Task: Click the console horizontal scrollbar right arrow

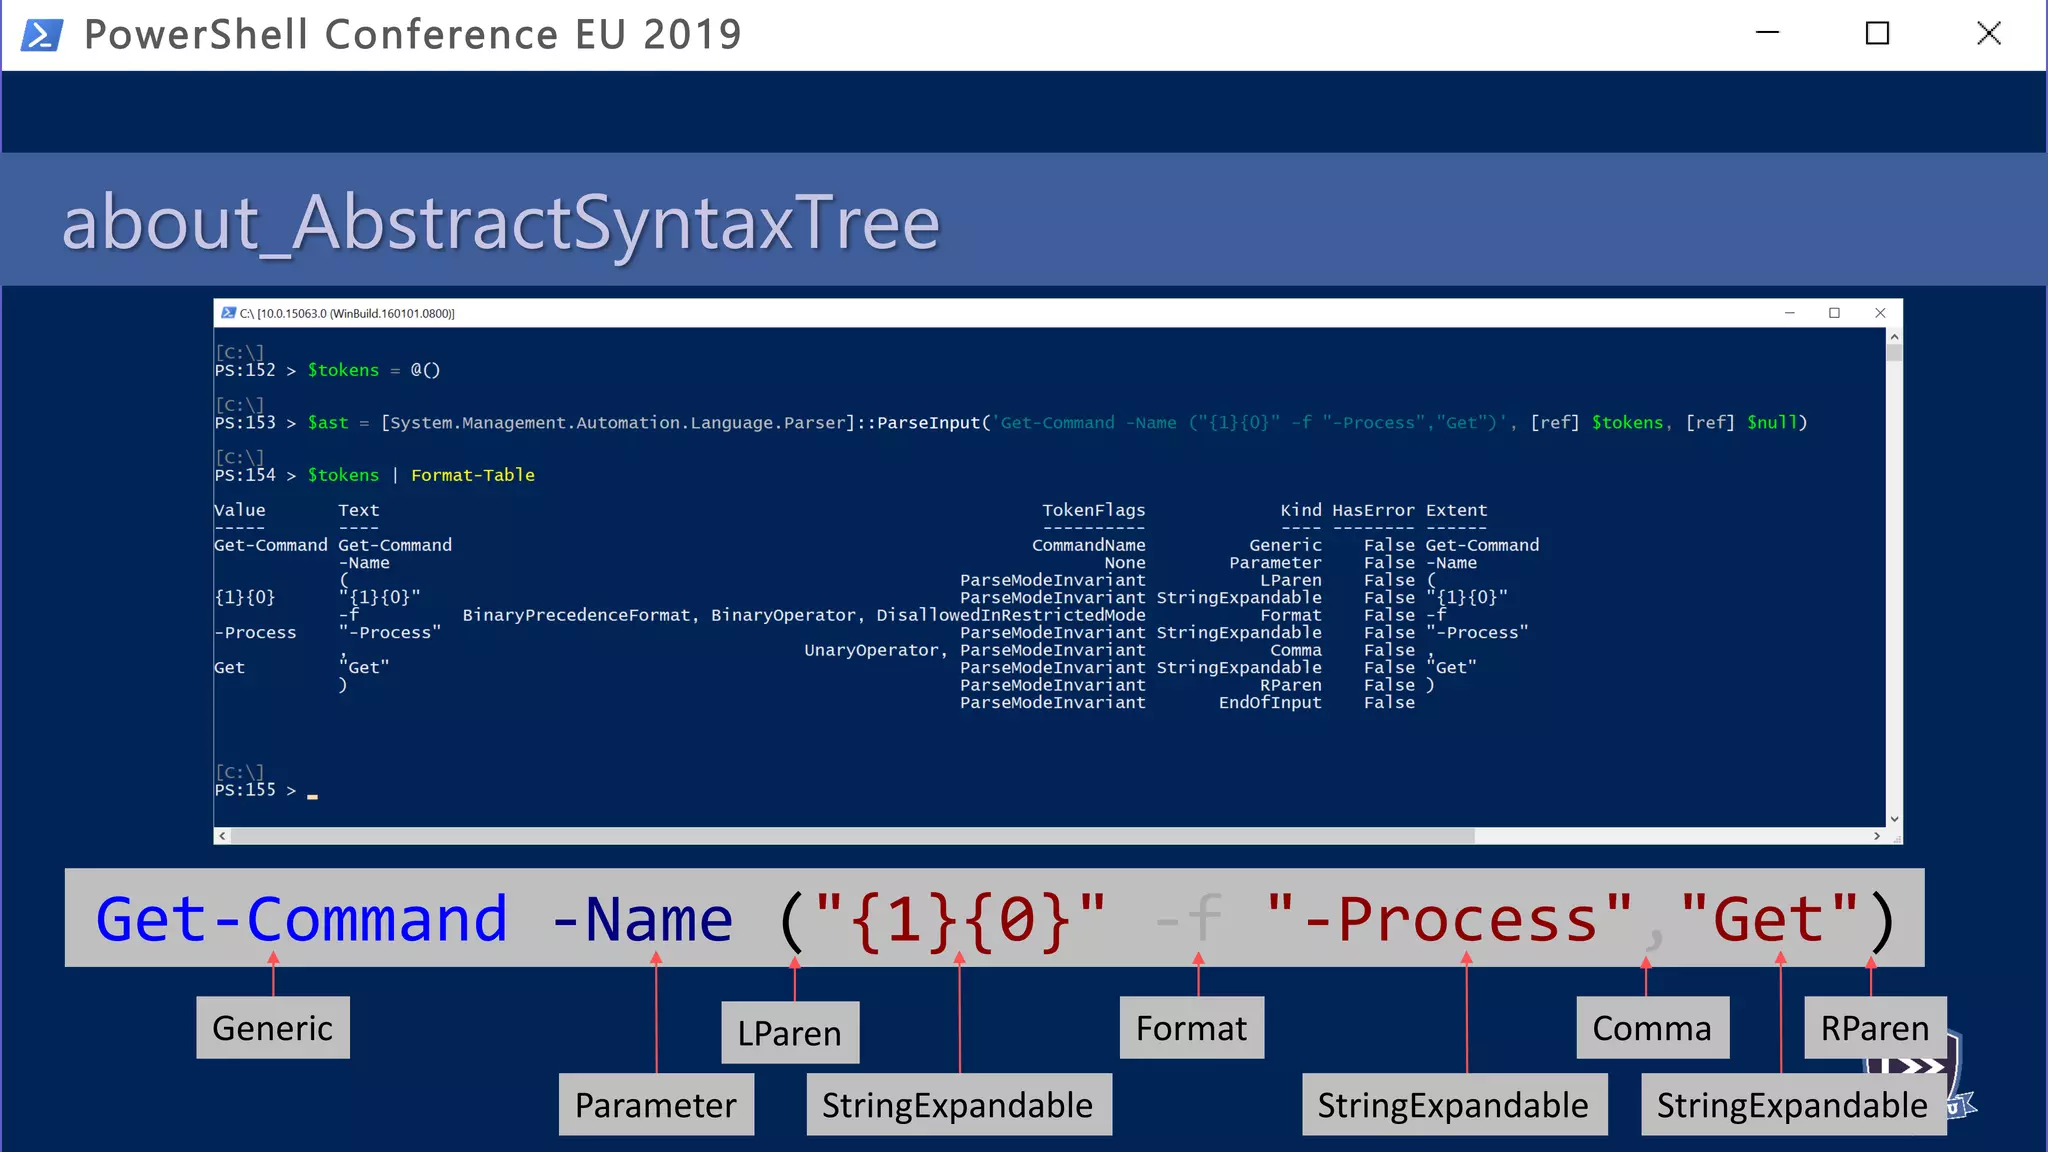Action: click(x=1877, y=836)
